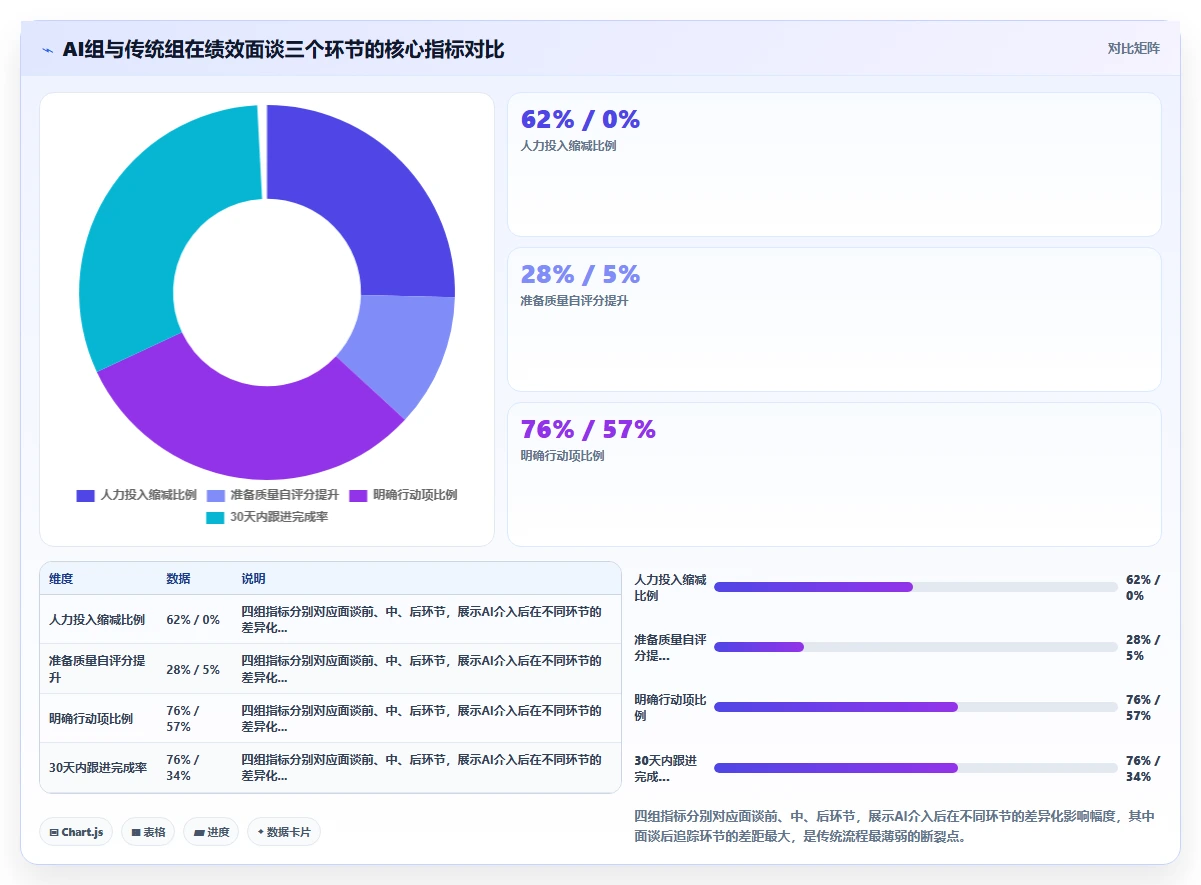Click the small icon before the dashboard title
This screenshot has width=1201, height=885.
pos(47,50)
